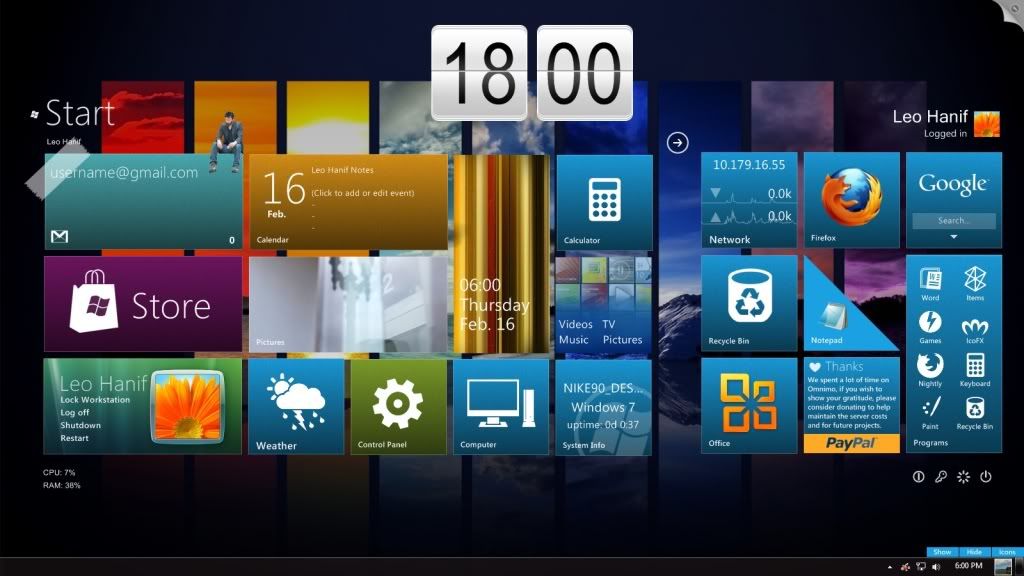Viewport: 1024px width, 576px height.
Task: Toggle 'Show' for desktop widgets on taskbar
Action: (x=942, y=551)
